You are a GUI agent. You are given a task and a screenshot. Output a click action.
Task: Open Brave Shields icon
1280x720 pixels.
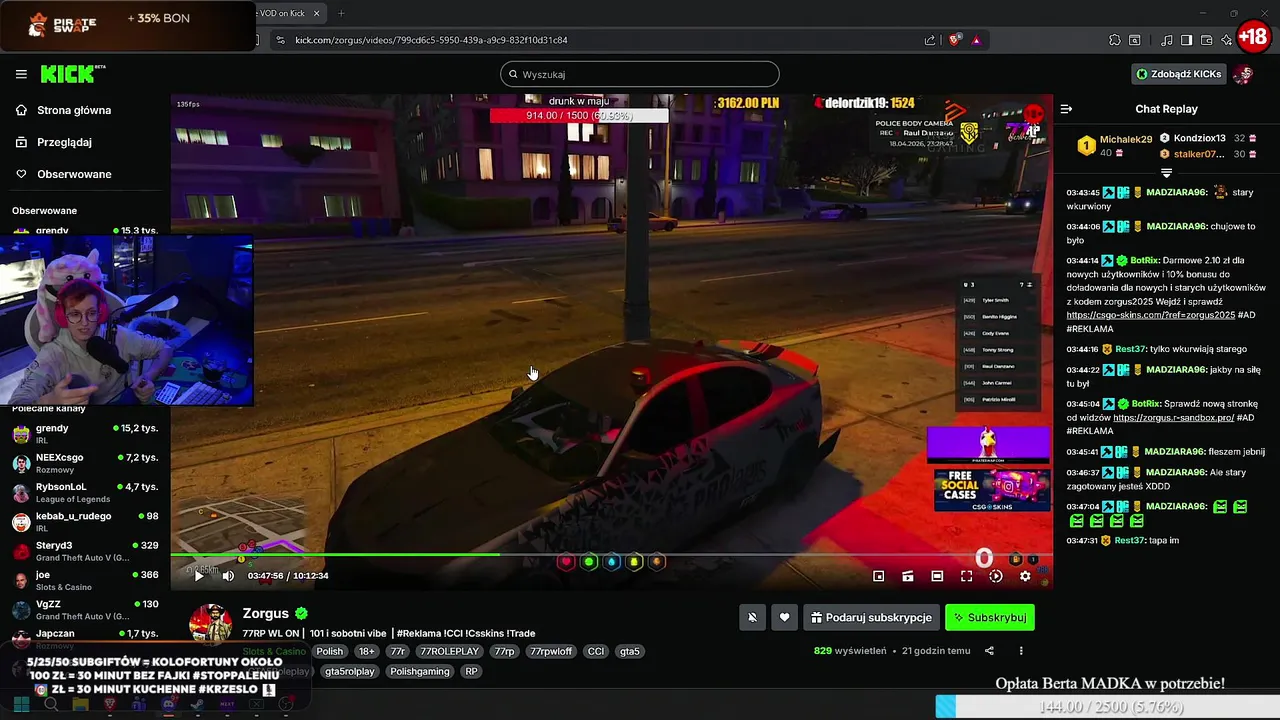(x=955, y=40)
